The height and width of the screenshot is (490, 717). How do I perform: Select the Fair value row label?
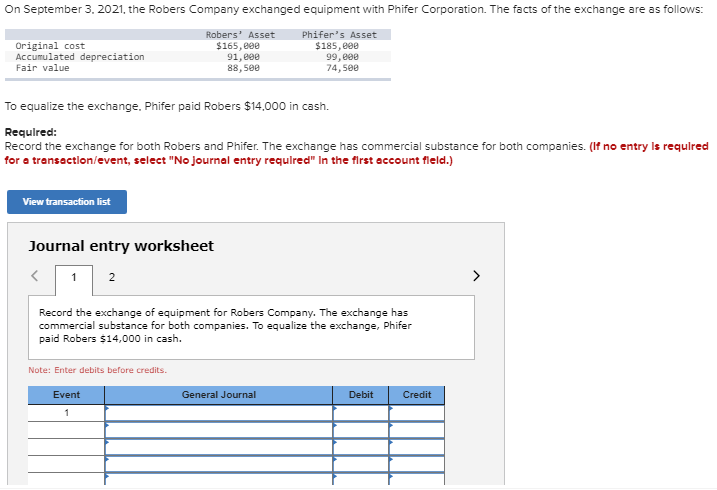coord(43,68)
